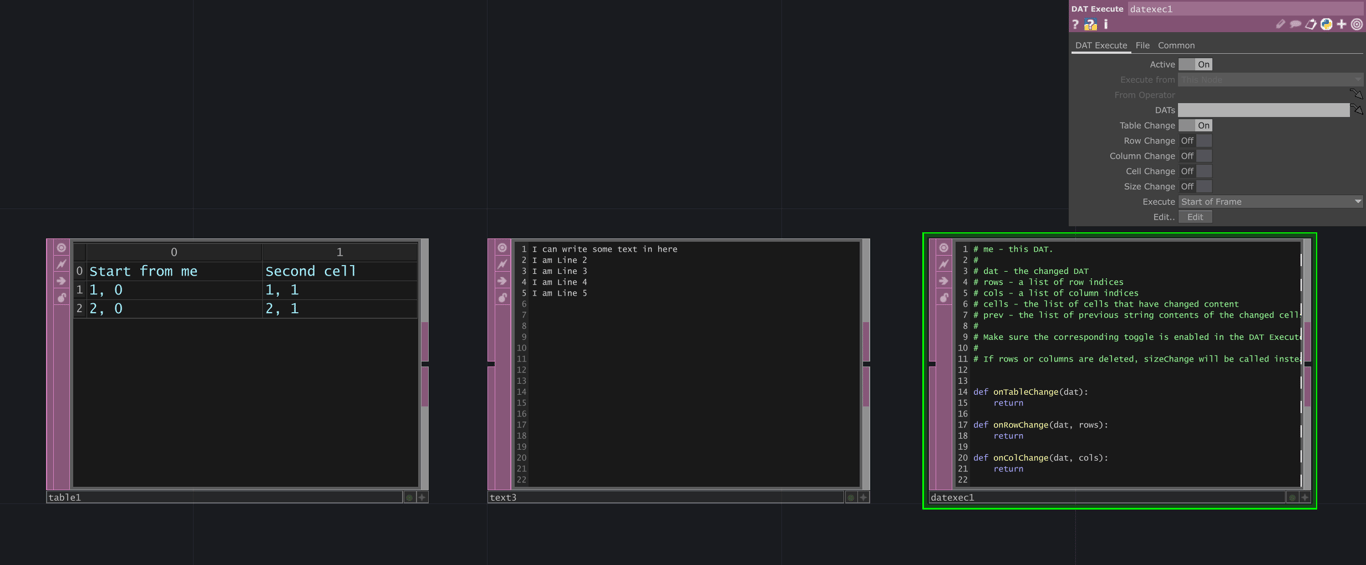Open Python help icon in parameter header
The width and height of the screenshot is (1366, 565).
point(1091,24)
